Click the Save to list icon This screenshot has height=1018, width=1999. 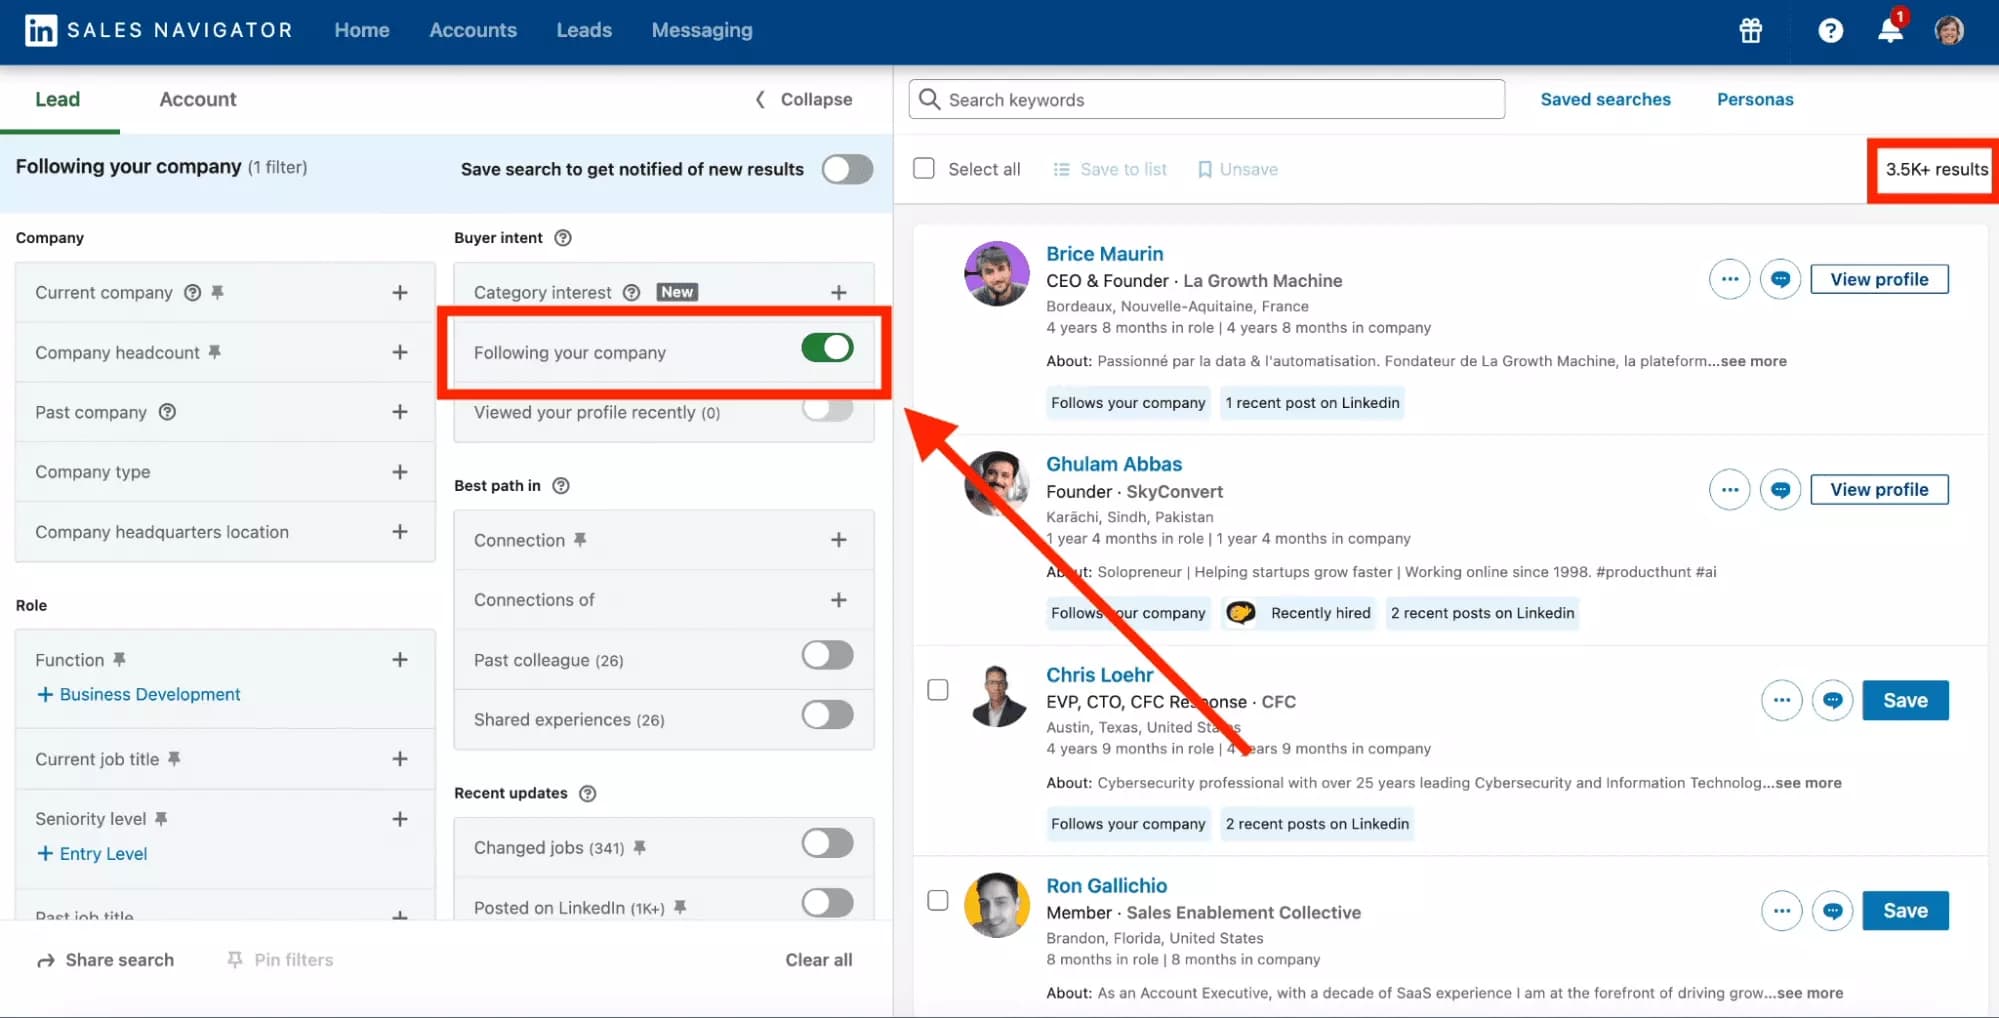[x=1061, y=169]
